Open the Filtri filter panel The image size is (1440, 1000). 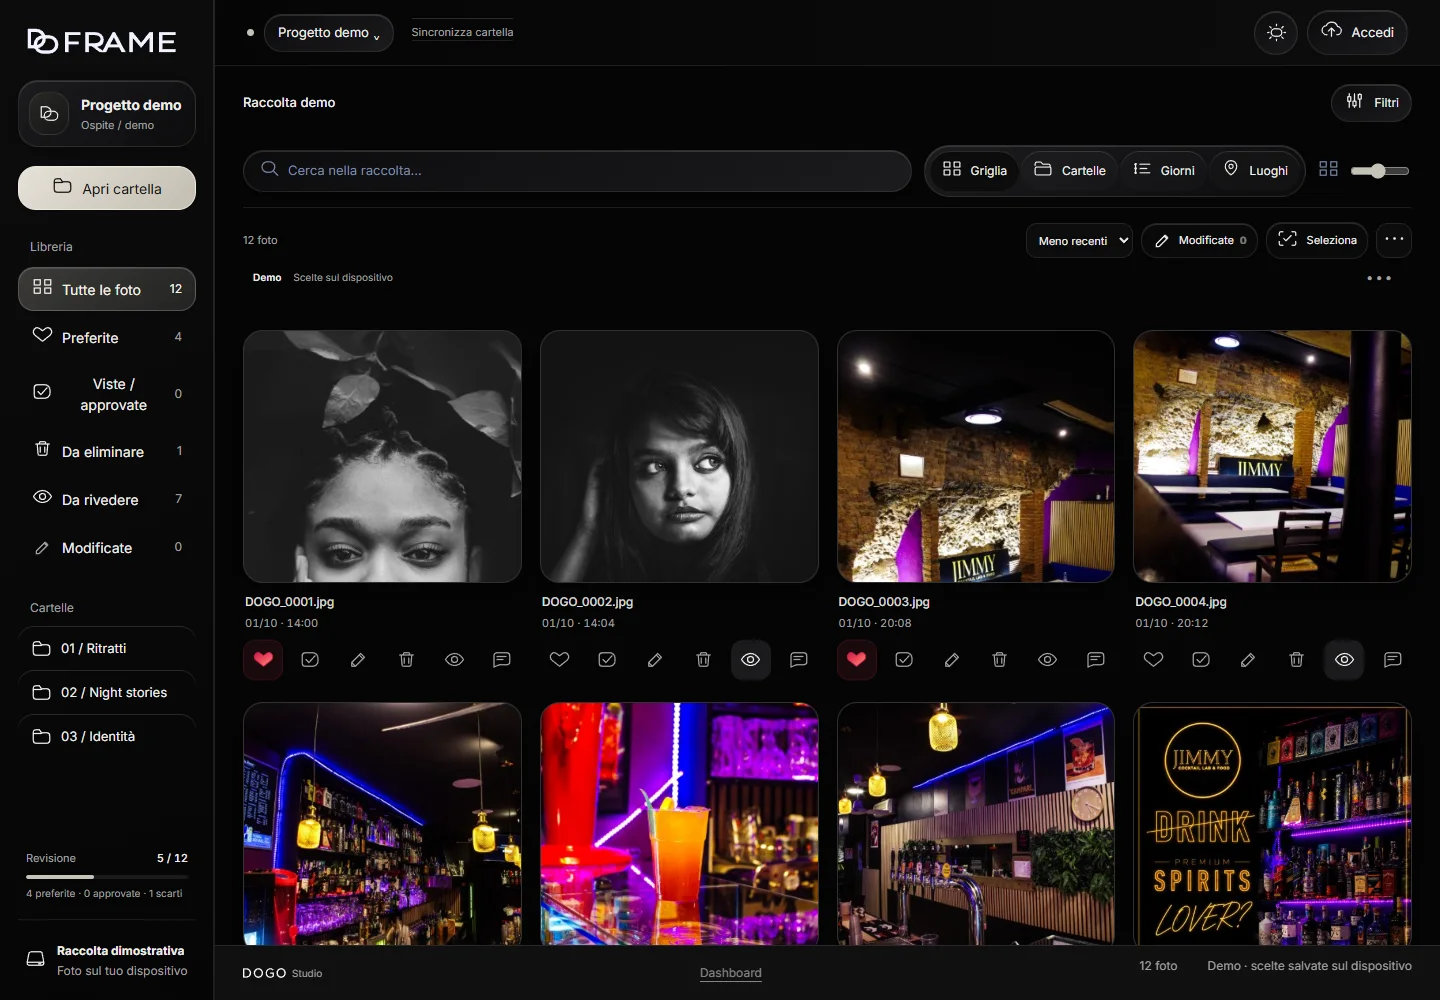point(1371,103)
